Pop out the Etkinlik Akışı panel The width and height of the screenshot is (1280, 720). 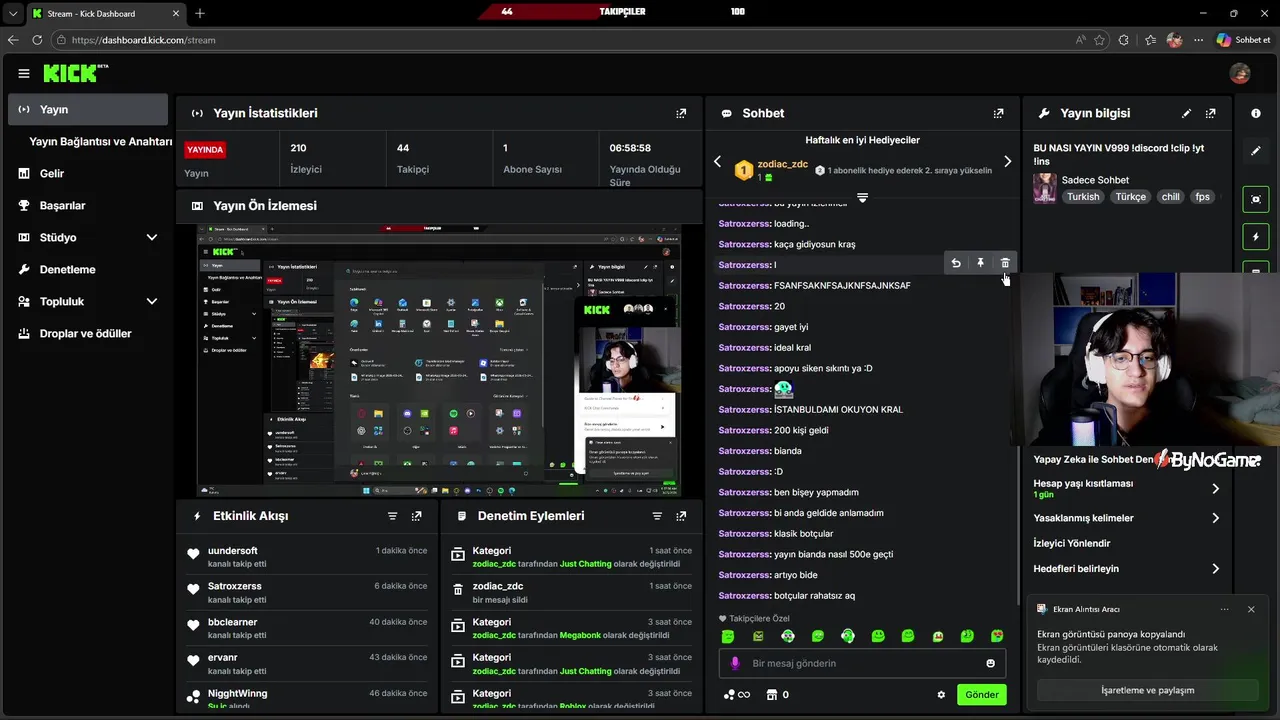tap(416, 516)
